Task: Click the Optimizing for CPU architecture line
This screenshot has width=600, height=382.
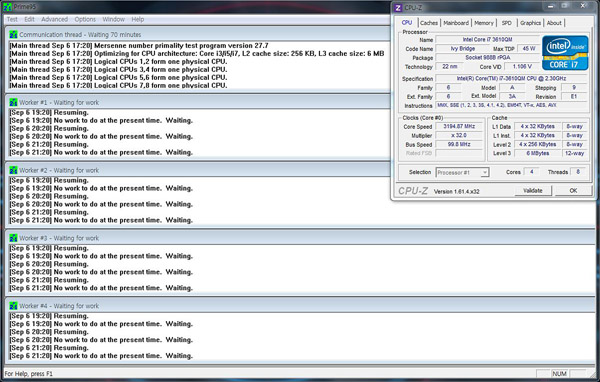Action: 197,54
